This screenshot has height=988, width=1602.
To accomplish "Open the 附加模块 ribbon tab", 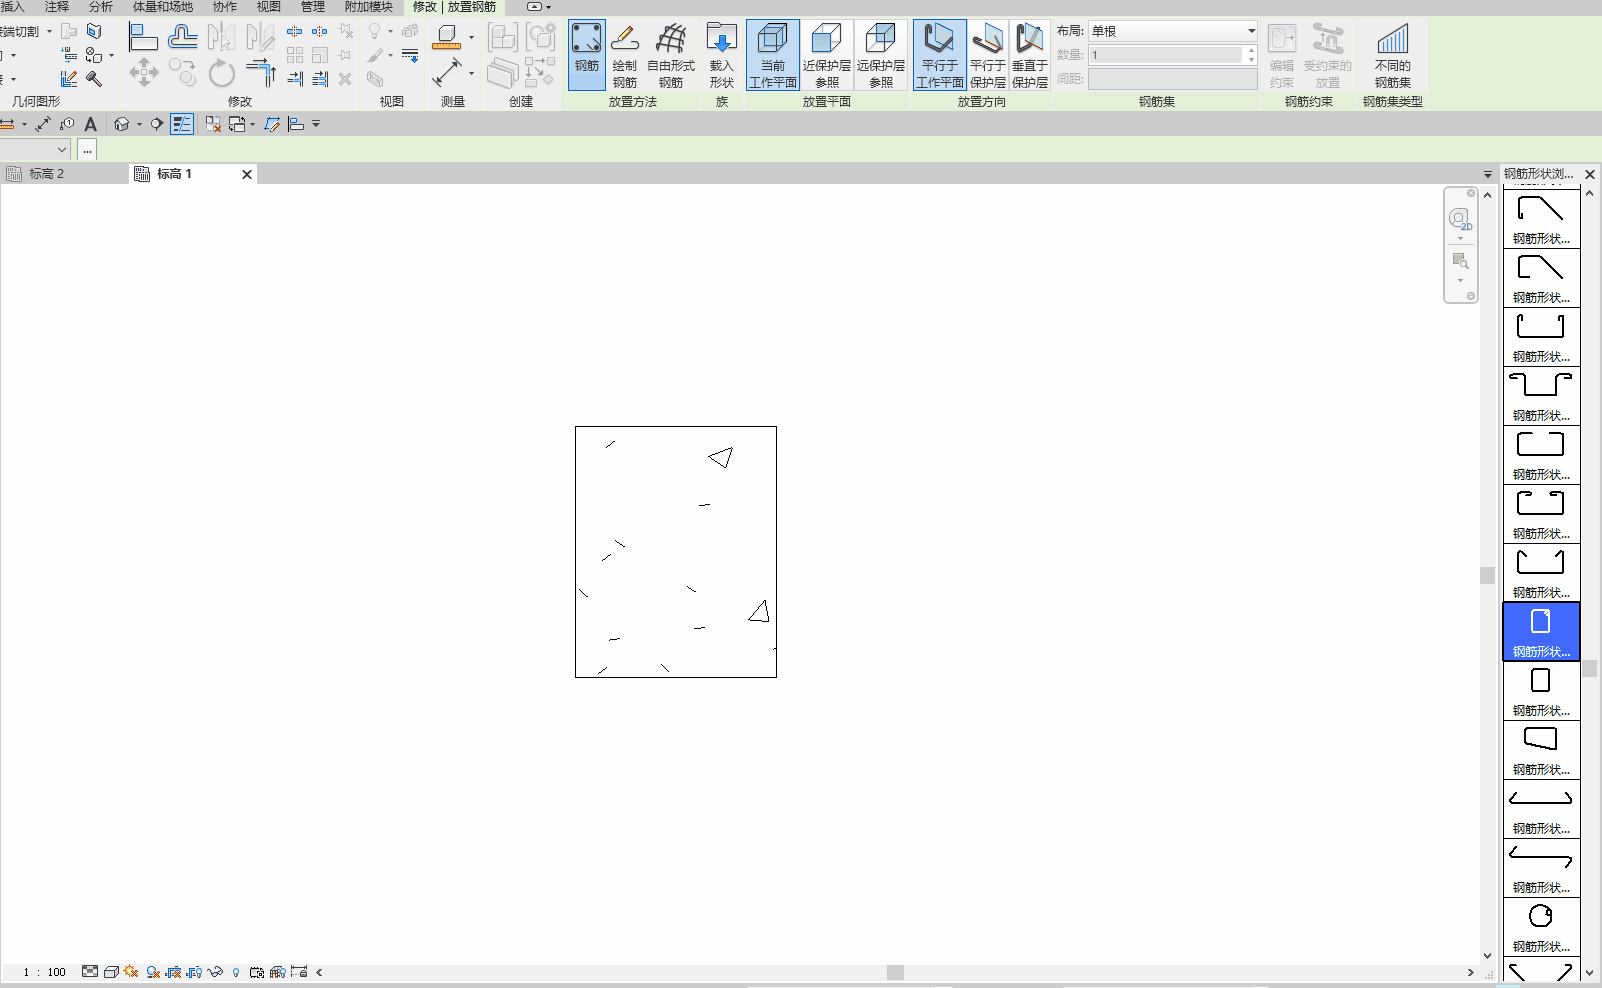I will point(369,7).
